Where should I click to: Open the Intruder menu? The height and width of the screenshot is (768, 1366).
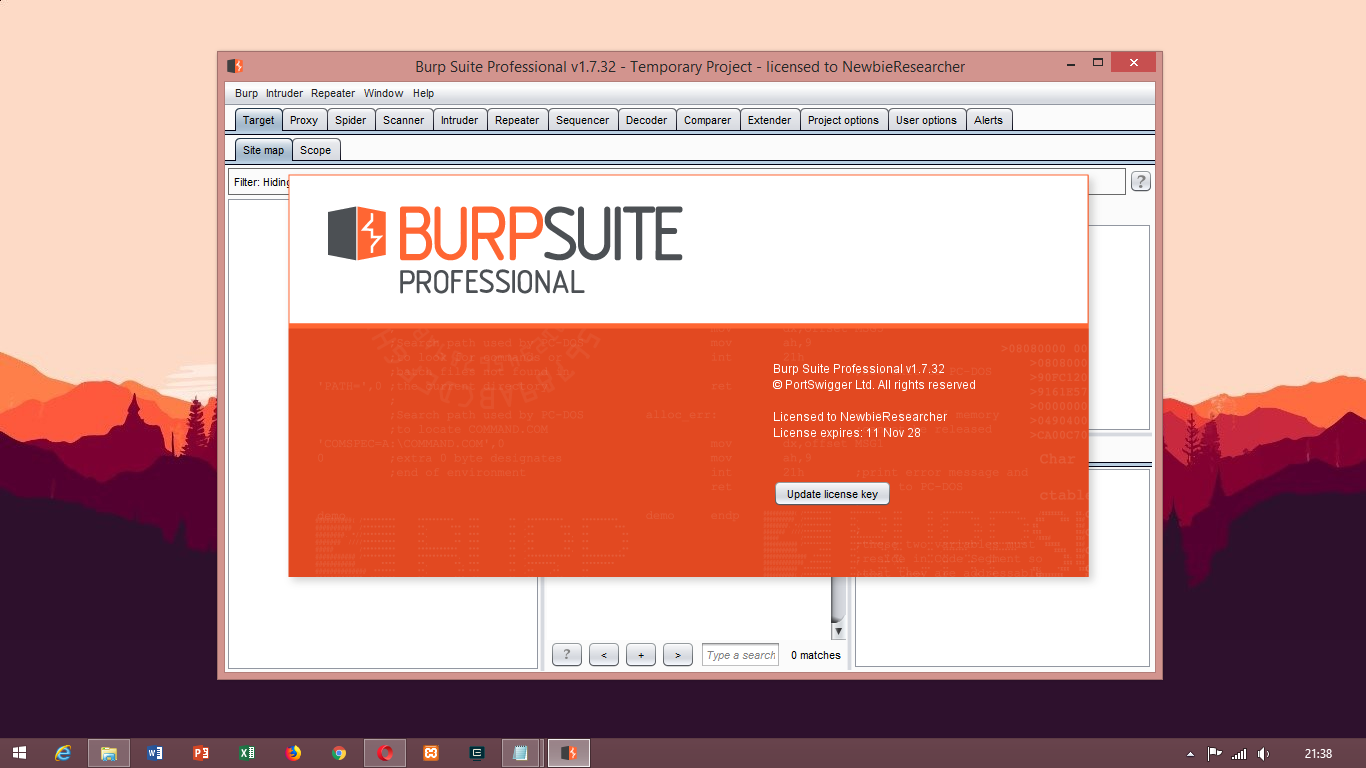284,93
